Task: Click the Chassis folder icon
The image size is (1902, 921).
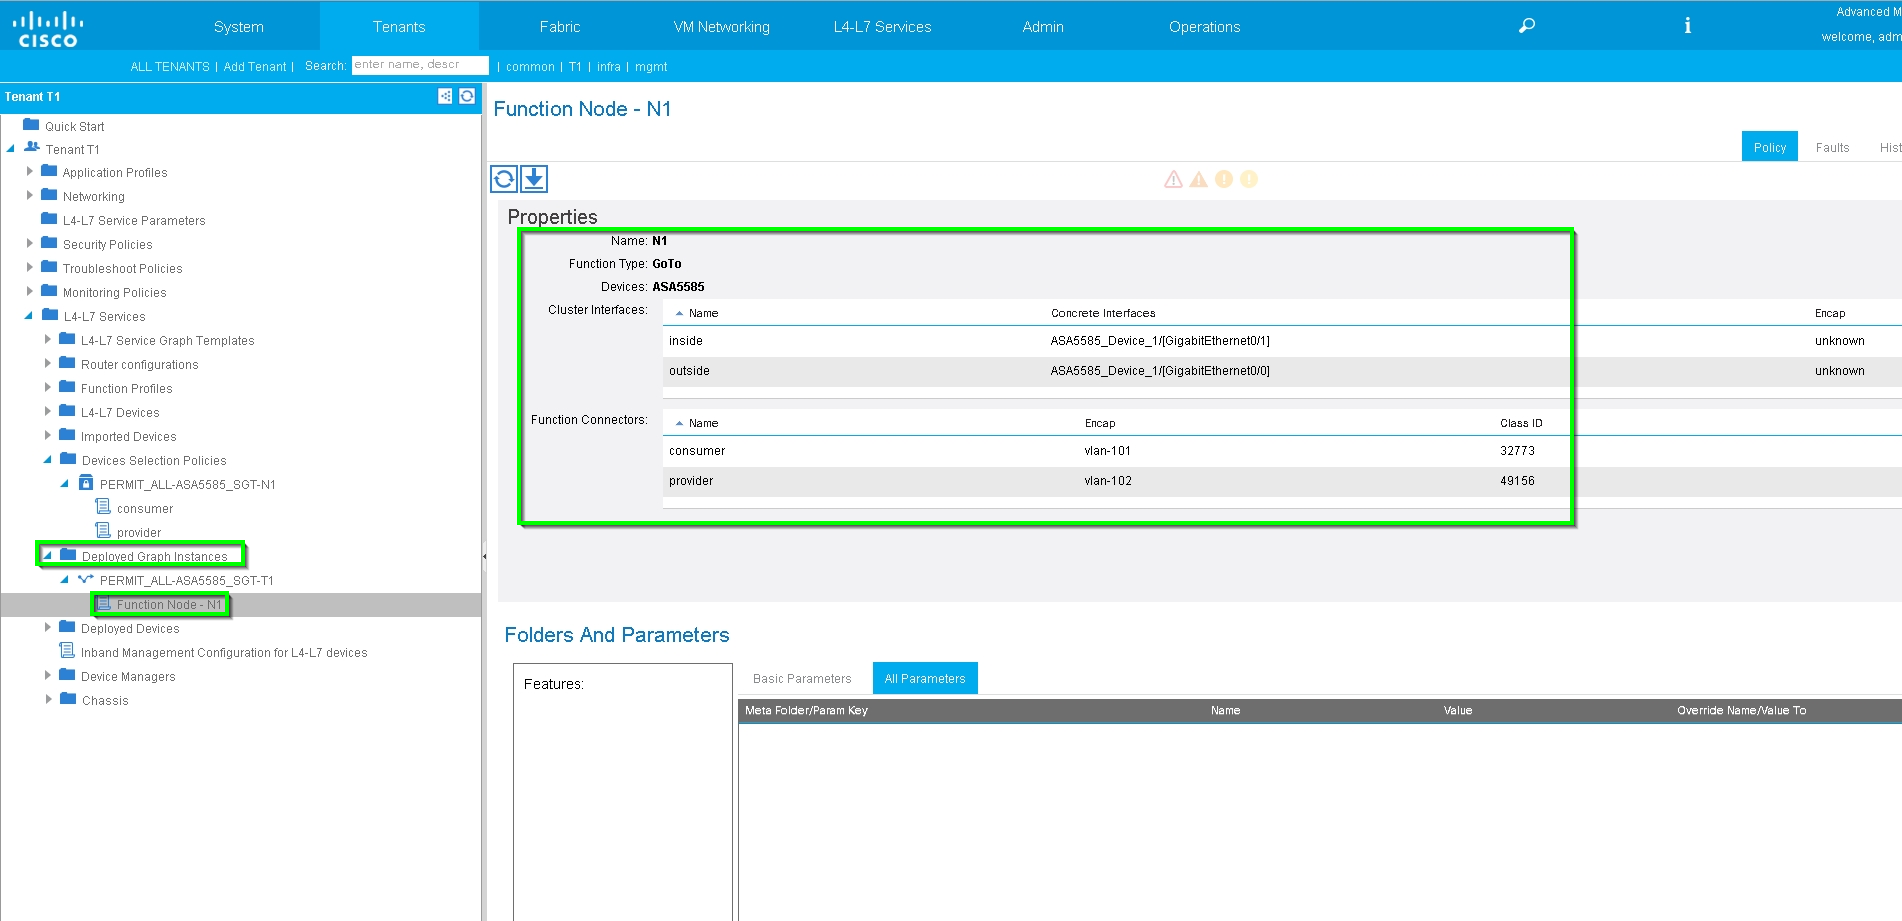Action: [68, 699]
